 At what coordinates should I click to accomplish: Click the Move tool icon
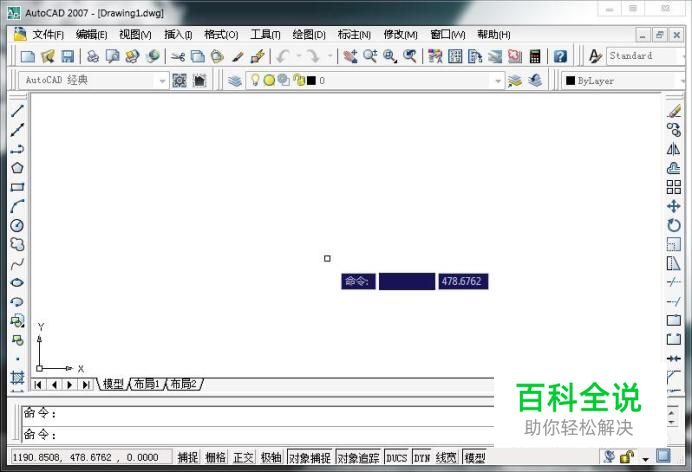click(673, 206)
